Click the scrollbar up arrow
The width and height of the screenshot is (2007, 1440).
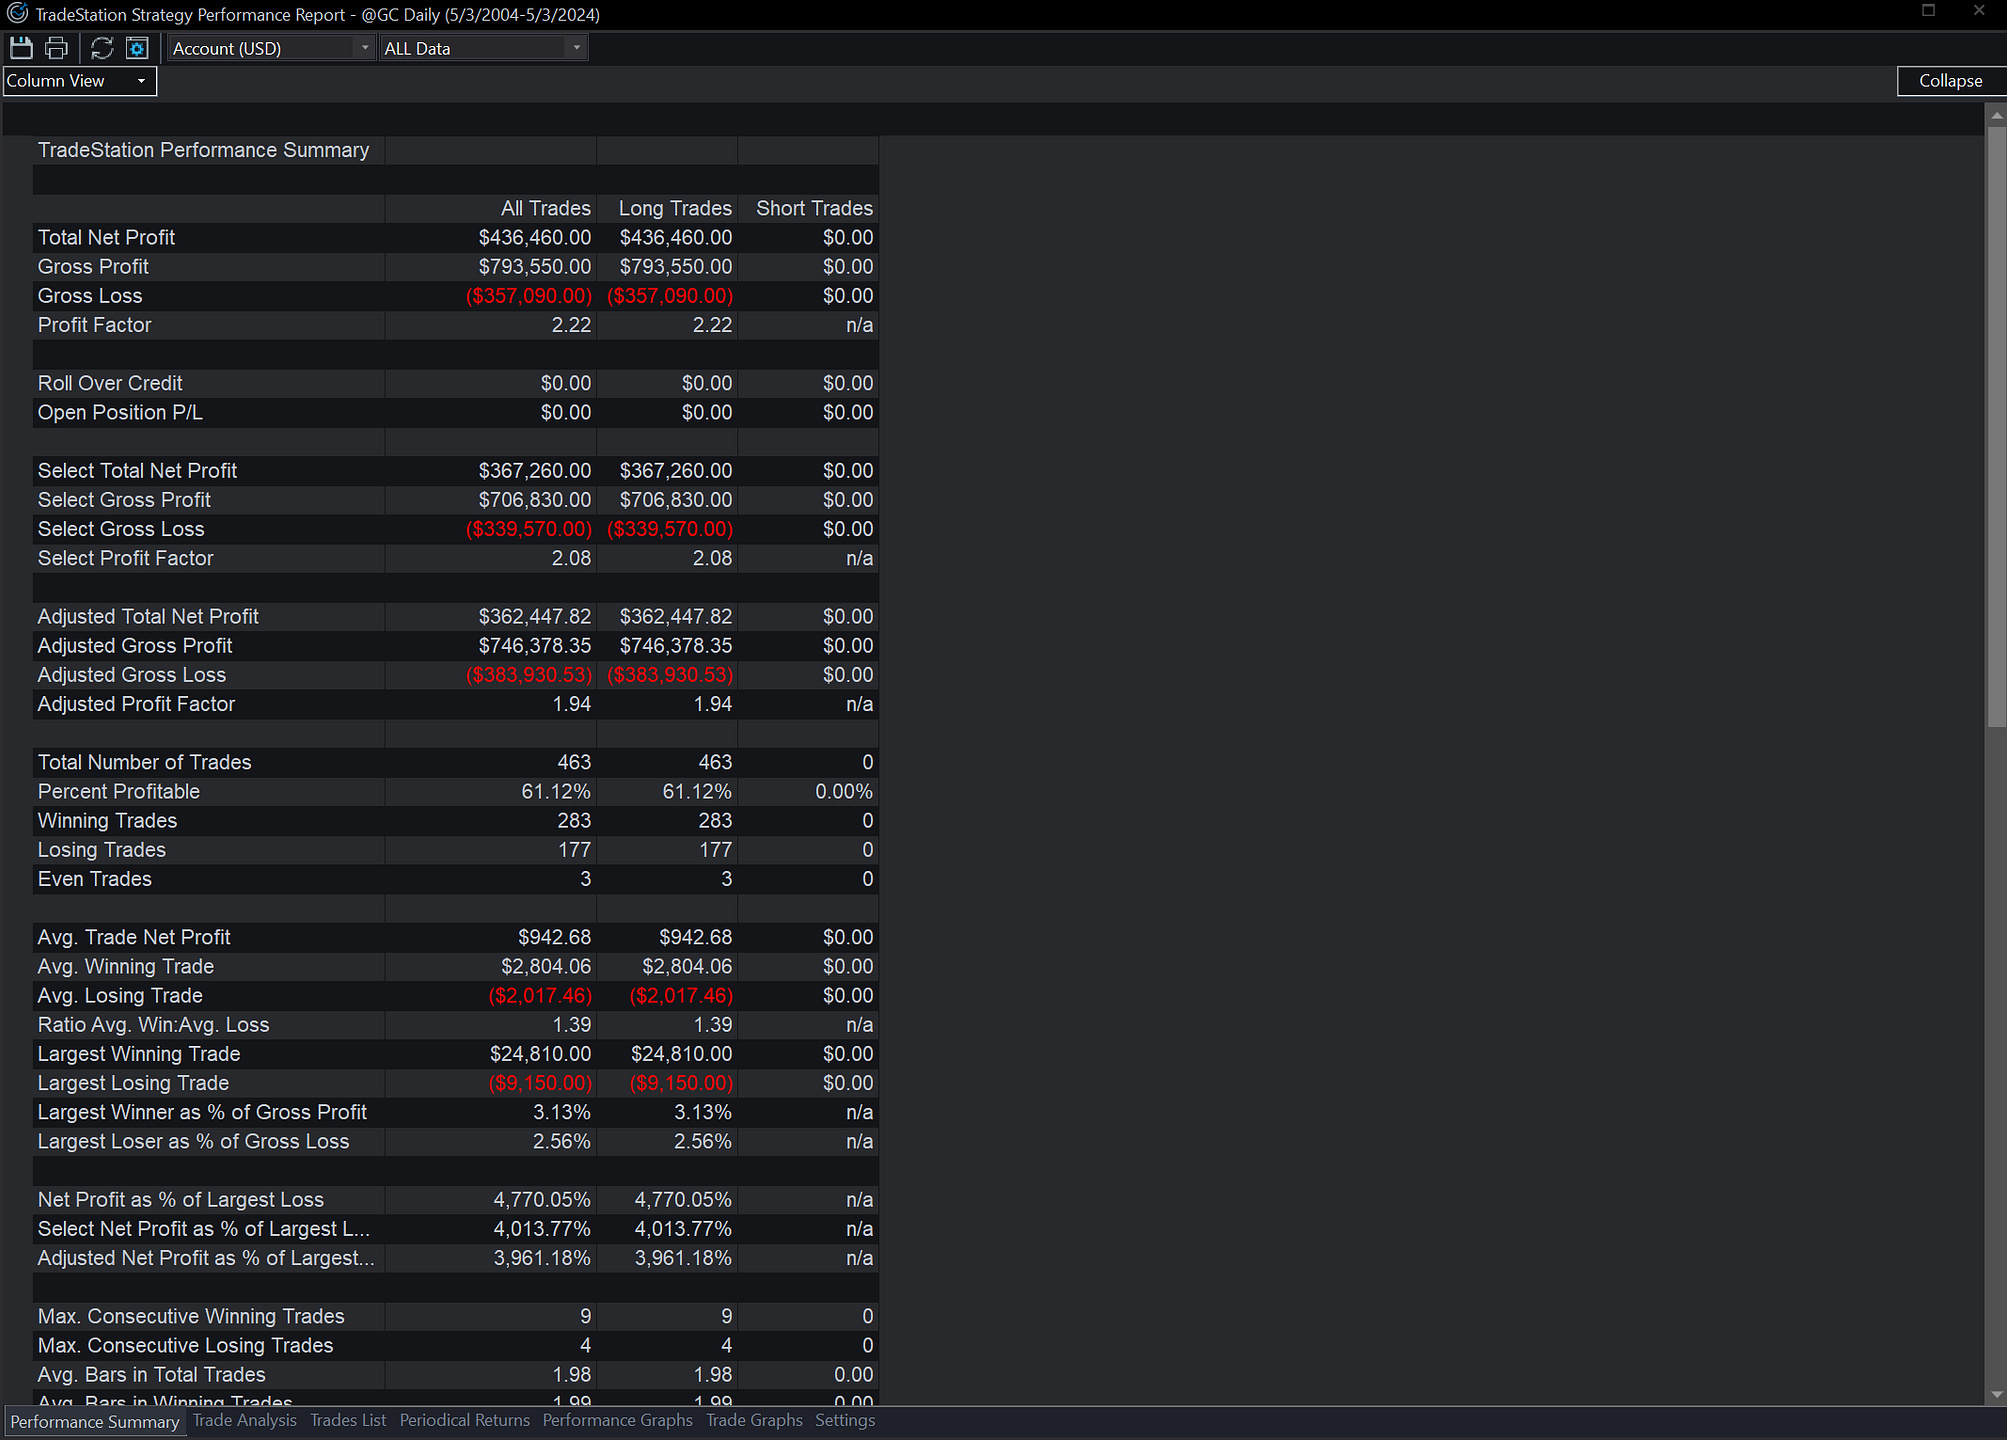tap(1996, 115)
